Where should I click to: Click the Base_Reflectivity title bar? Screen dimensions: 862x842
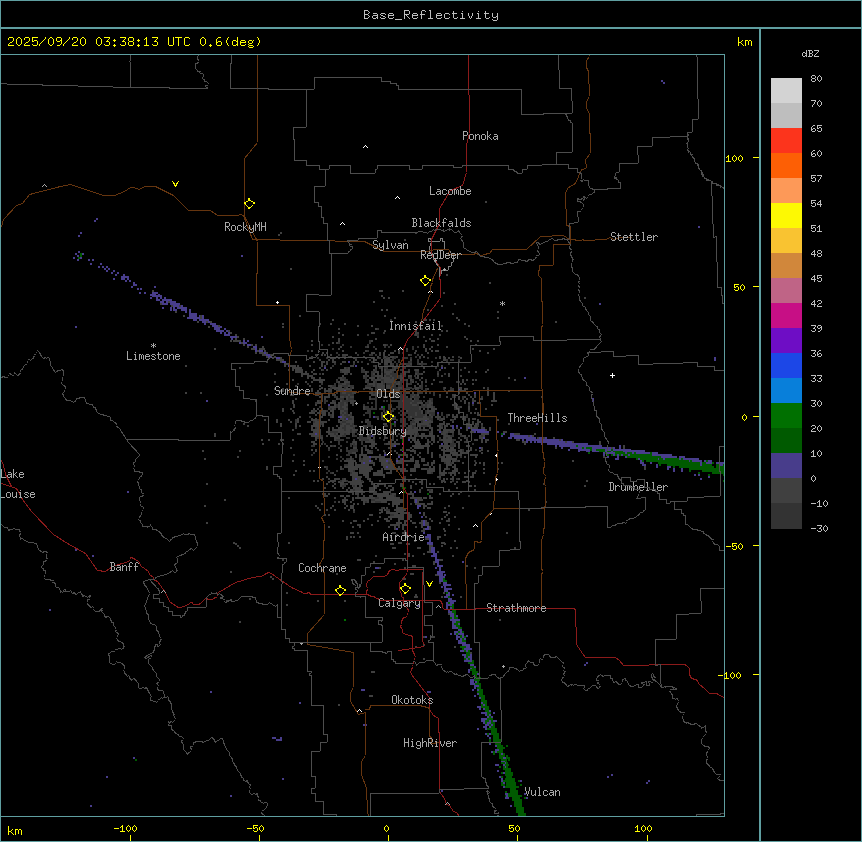coord(430,15)
